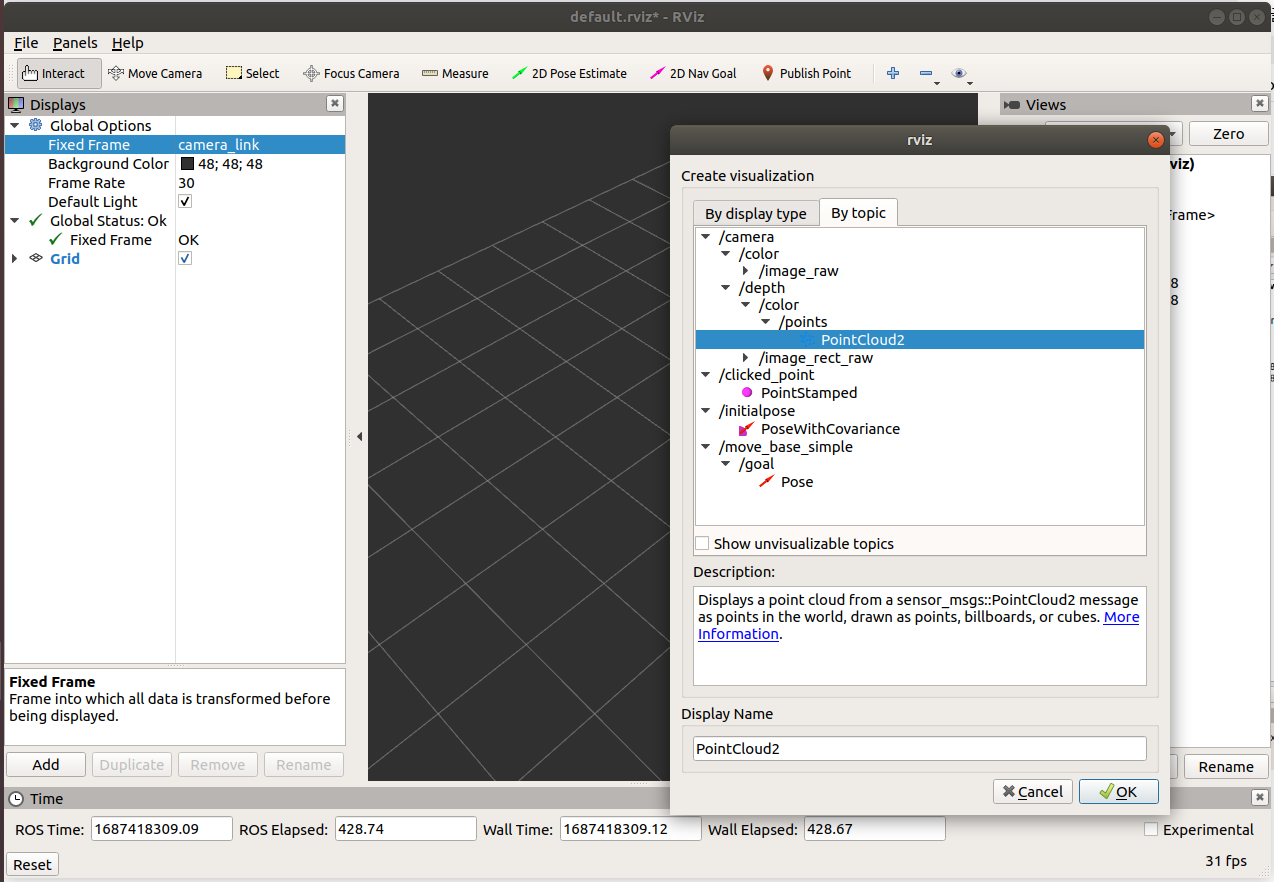Screen dimensions: 1274x882
Task: Select the 2D Nav Goal tool
Action: (693, 73)
